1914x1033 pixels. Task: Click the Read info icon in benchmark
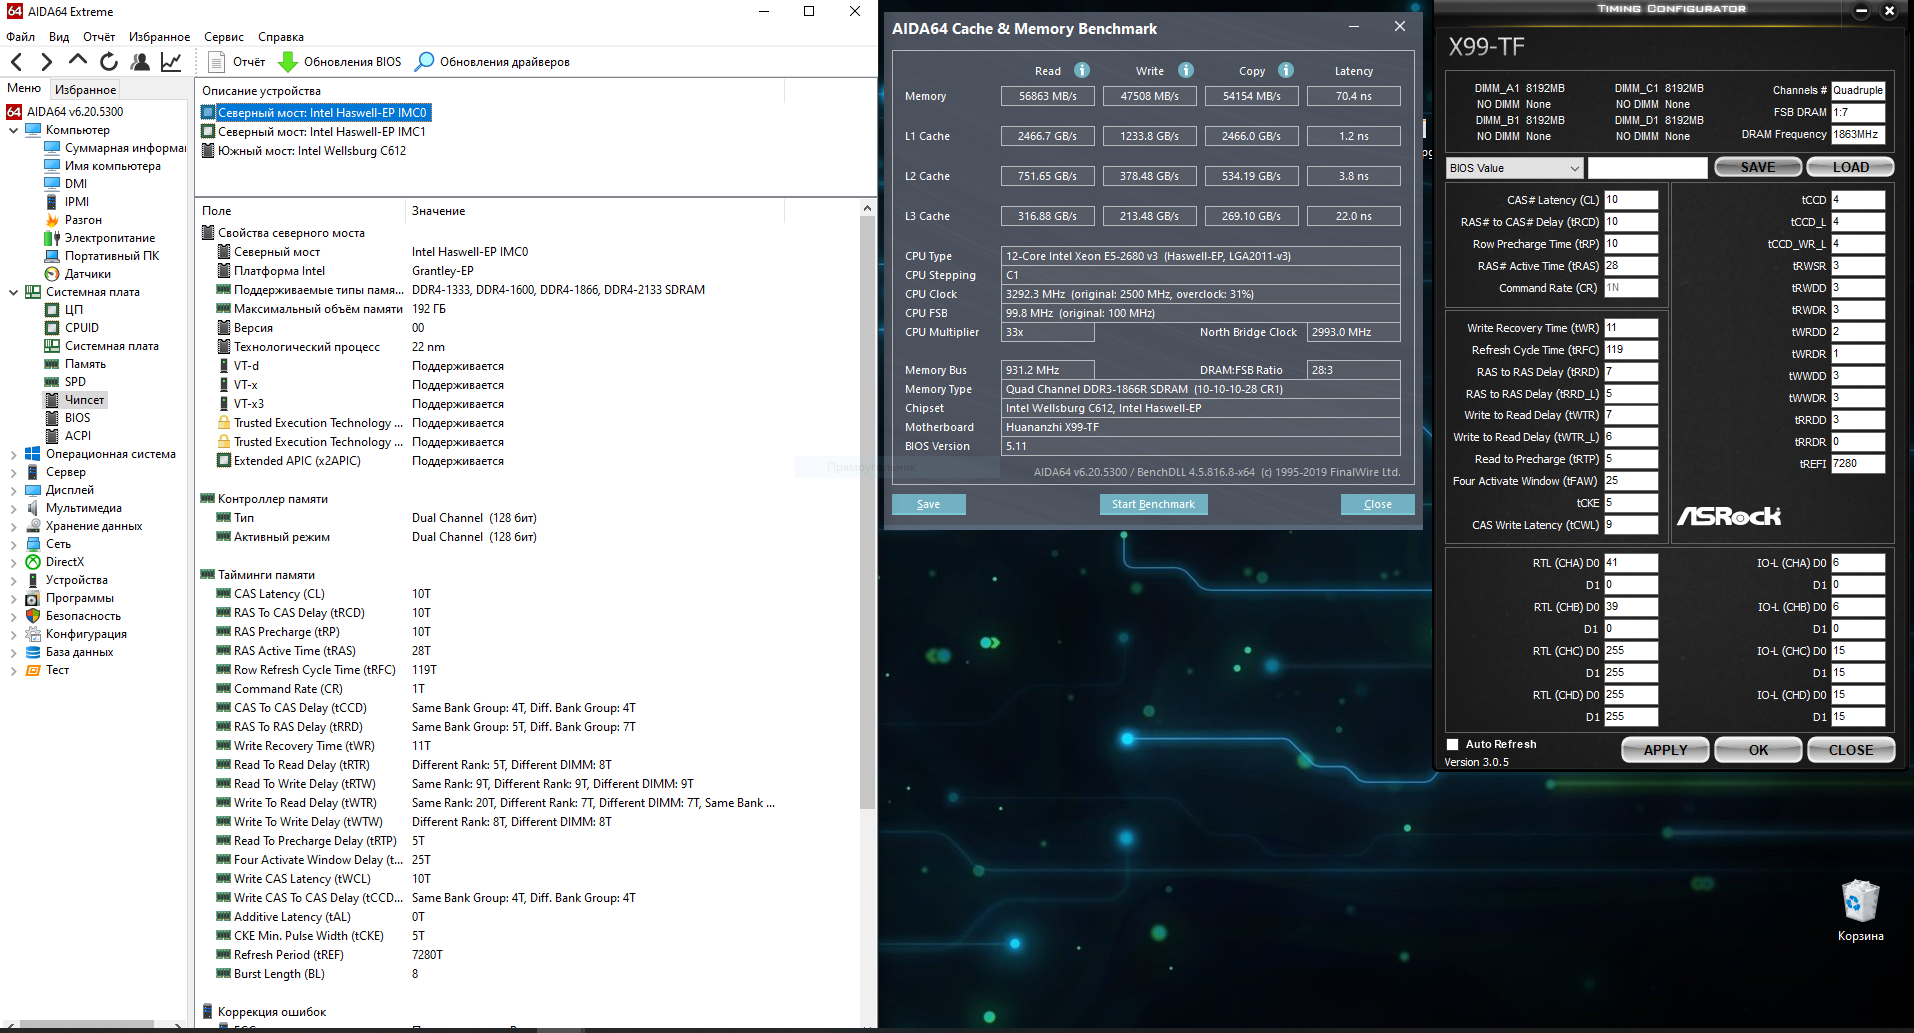pyautogui.click(x=1082, y=70)
